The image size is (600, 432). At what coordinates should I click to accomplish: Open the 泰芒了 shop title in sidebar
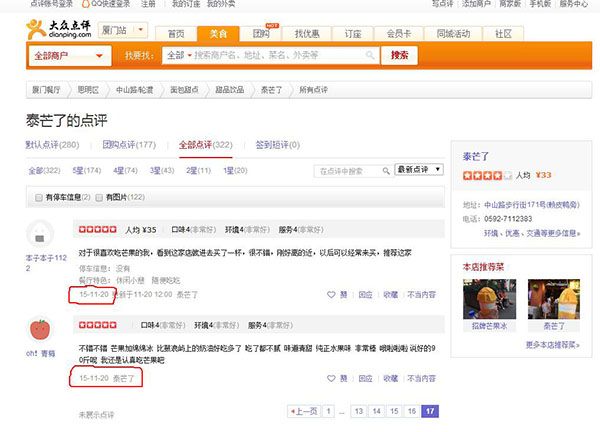476,156
